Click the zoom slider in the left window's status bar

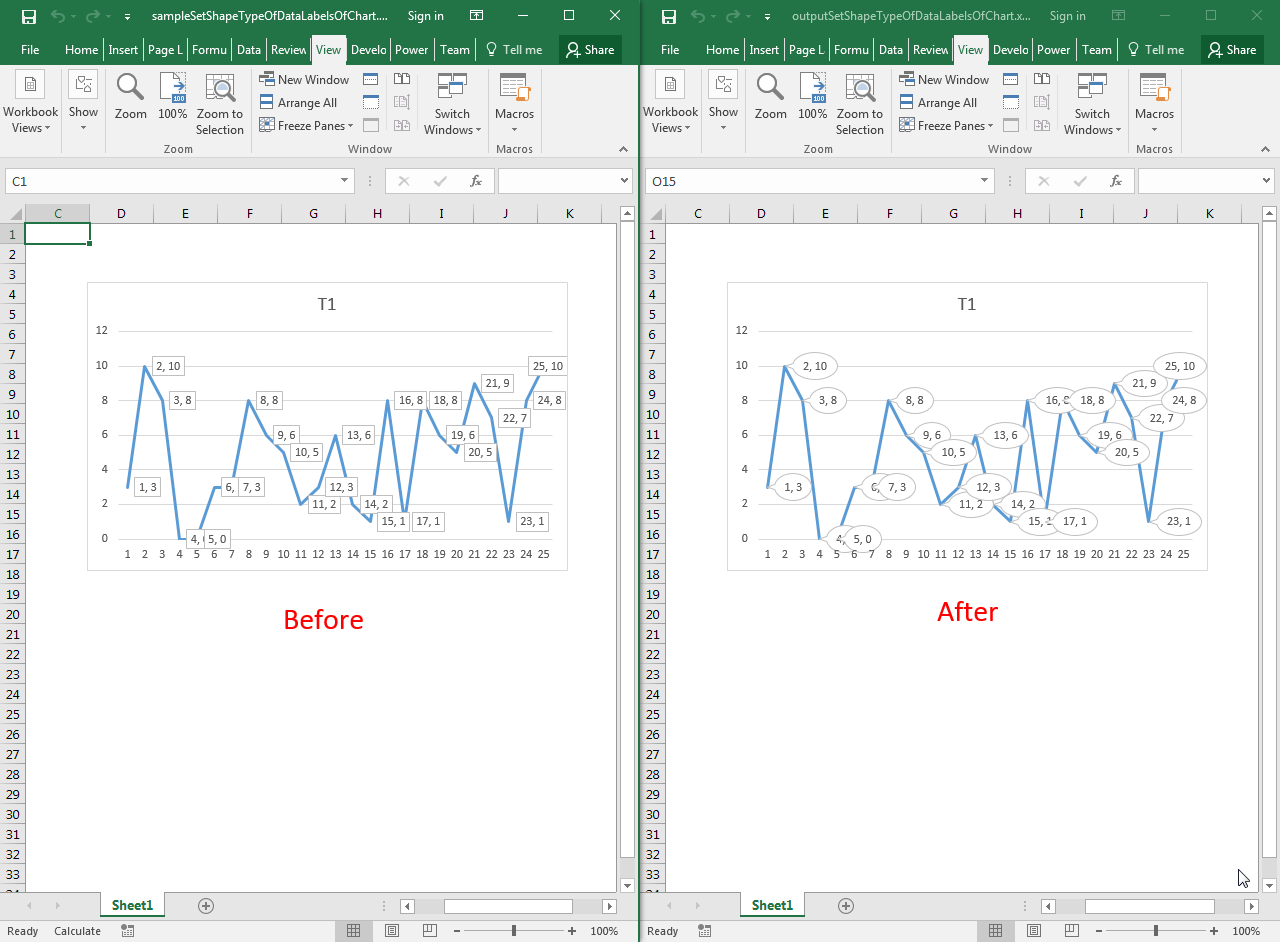[x=514, y=931]
